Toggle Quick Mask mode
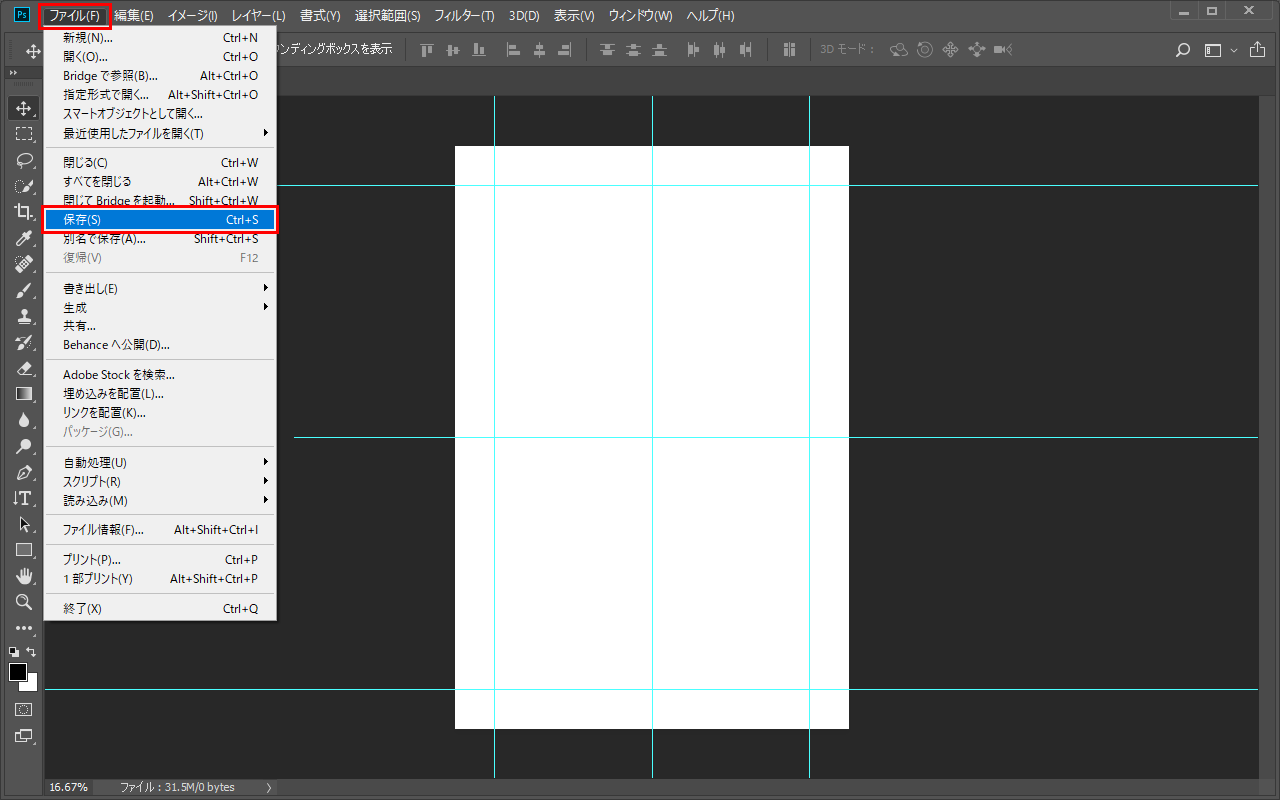Viewport: 1280px width, 800px height. point(24,709)
